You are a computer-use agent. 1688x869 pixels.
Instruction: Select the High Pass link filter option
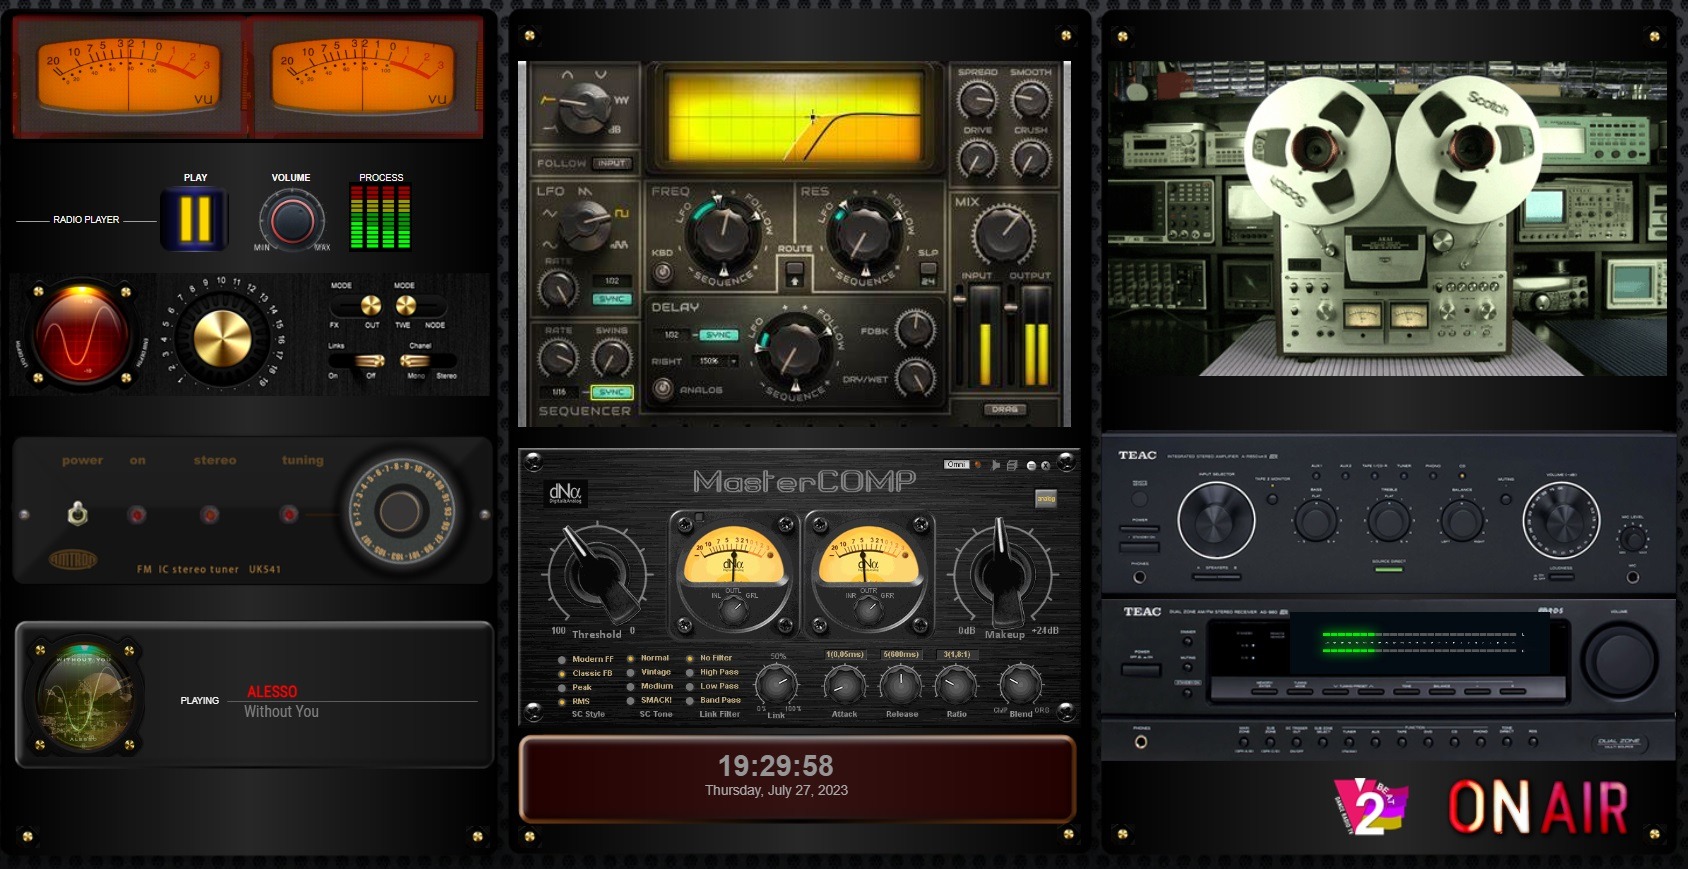click(x=713, y=672)
